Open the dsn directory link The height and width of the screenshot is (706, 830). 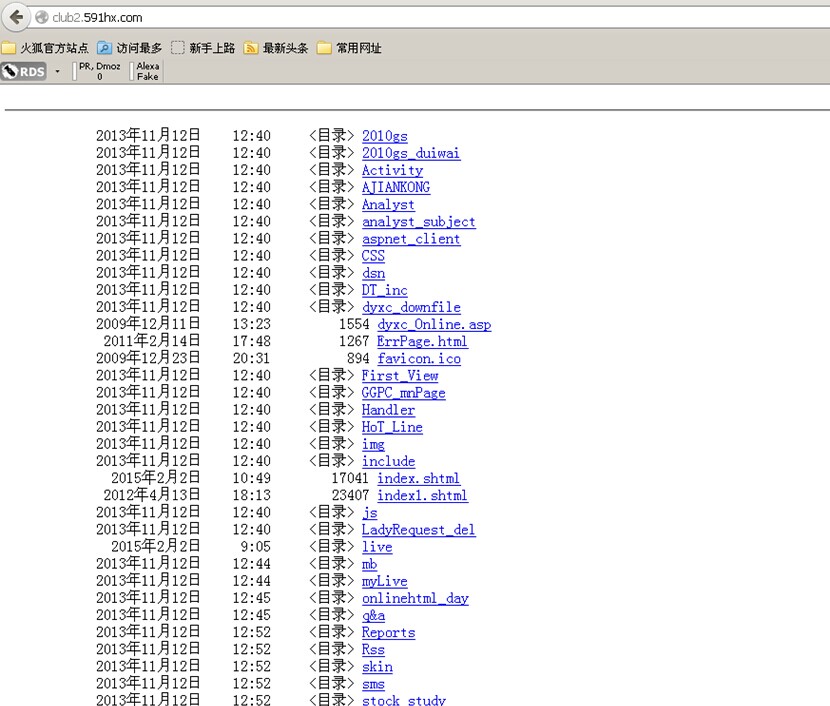373,273
